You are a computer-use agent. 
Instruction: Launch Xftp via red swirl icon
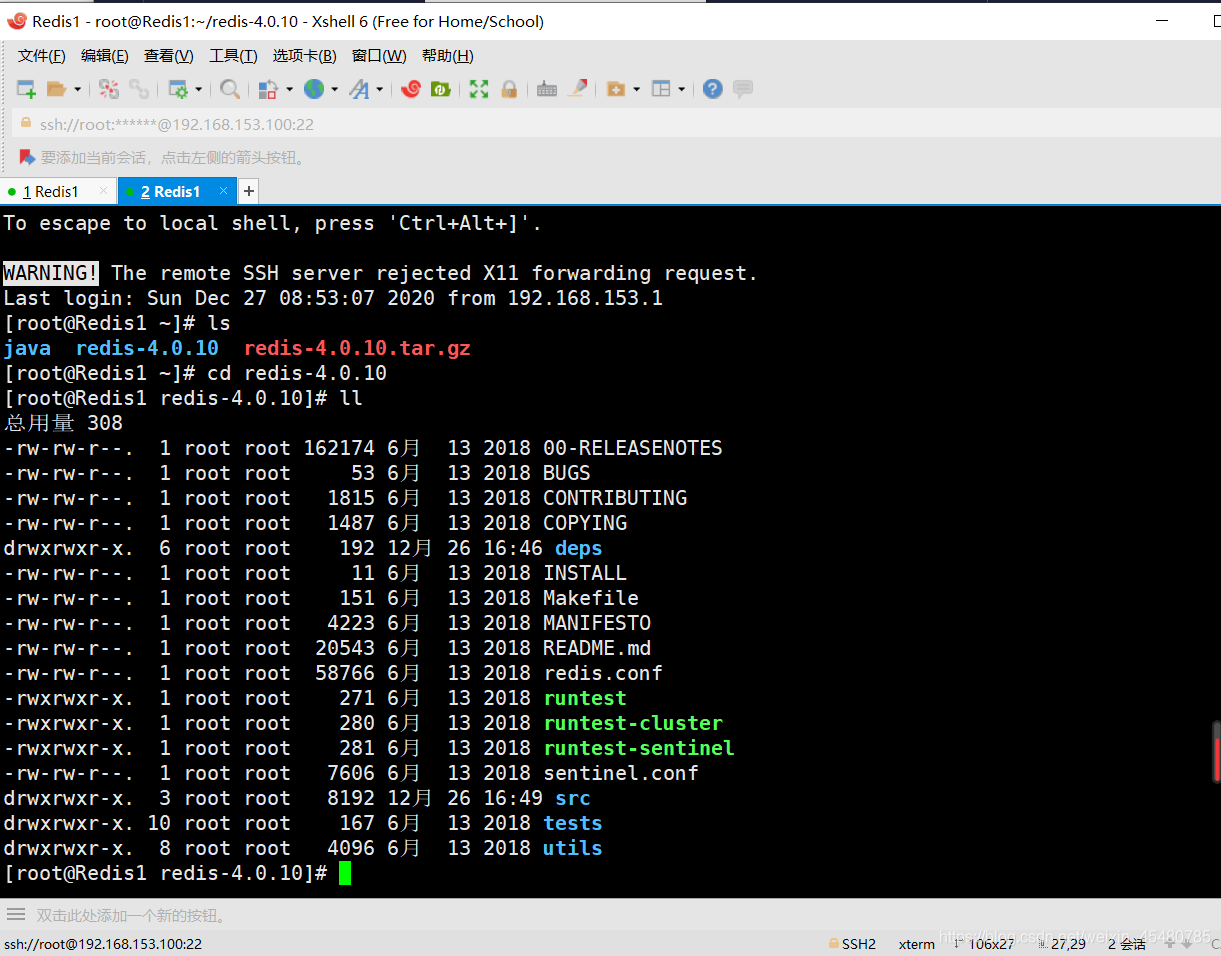[410, 89]
